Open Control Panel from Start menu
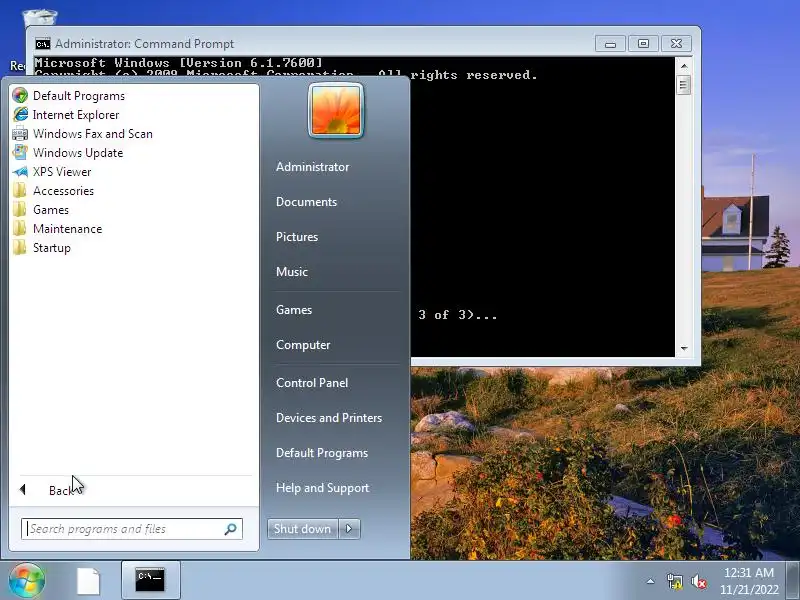The height and width of the screenshot is (600, 800). (x=312, y=383)
